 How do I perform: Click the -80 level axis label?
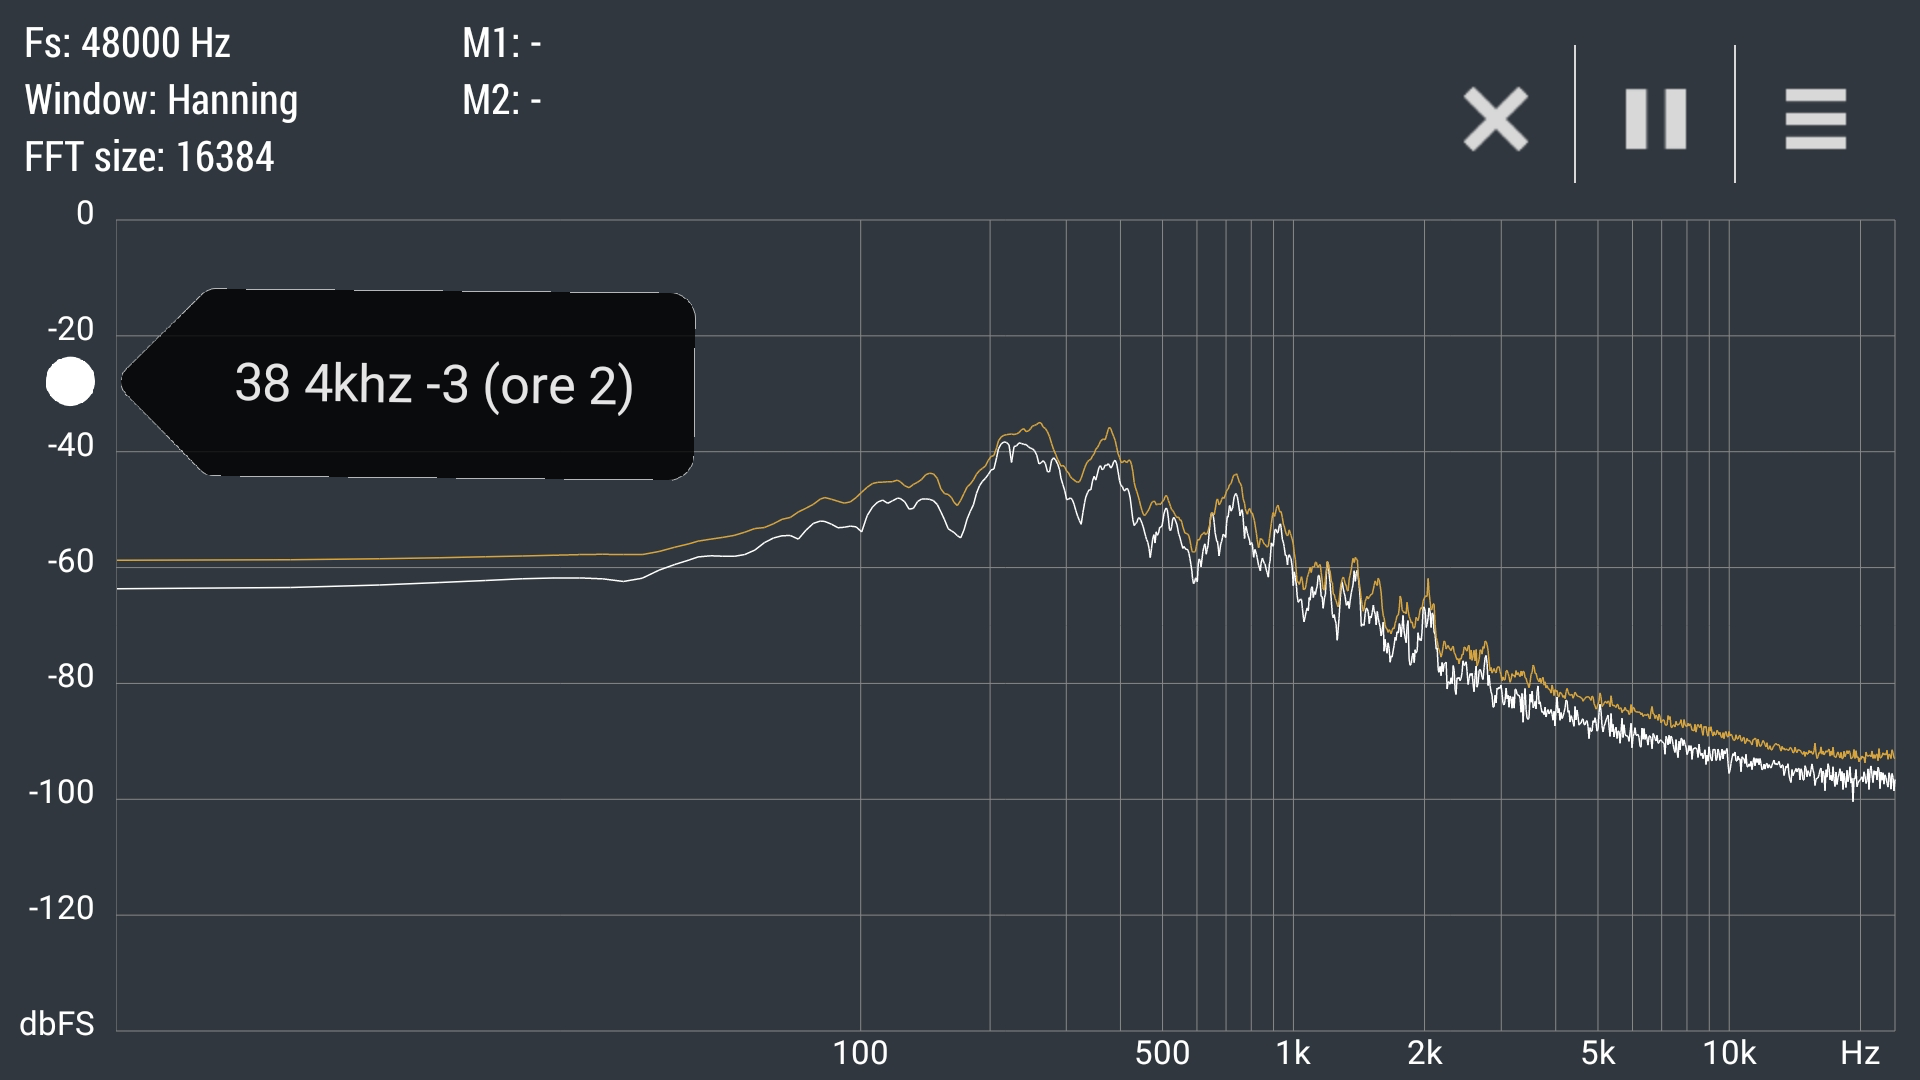click(x=70, y=677)
